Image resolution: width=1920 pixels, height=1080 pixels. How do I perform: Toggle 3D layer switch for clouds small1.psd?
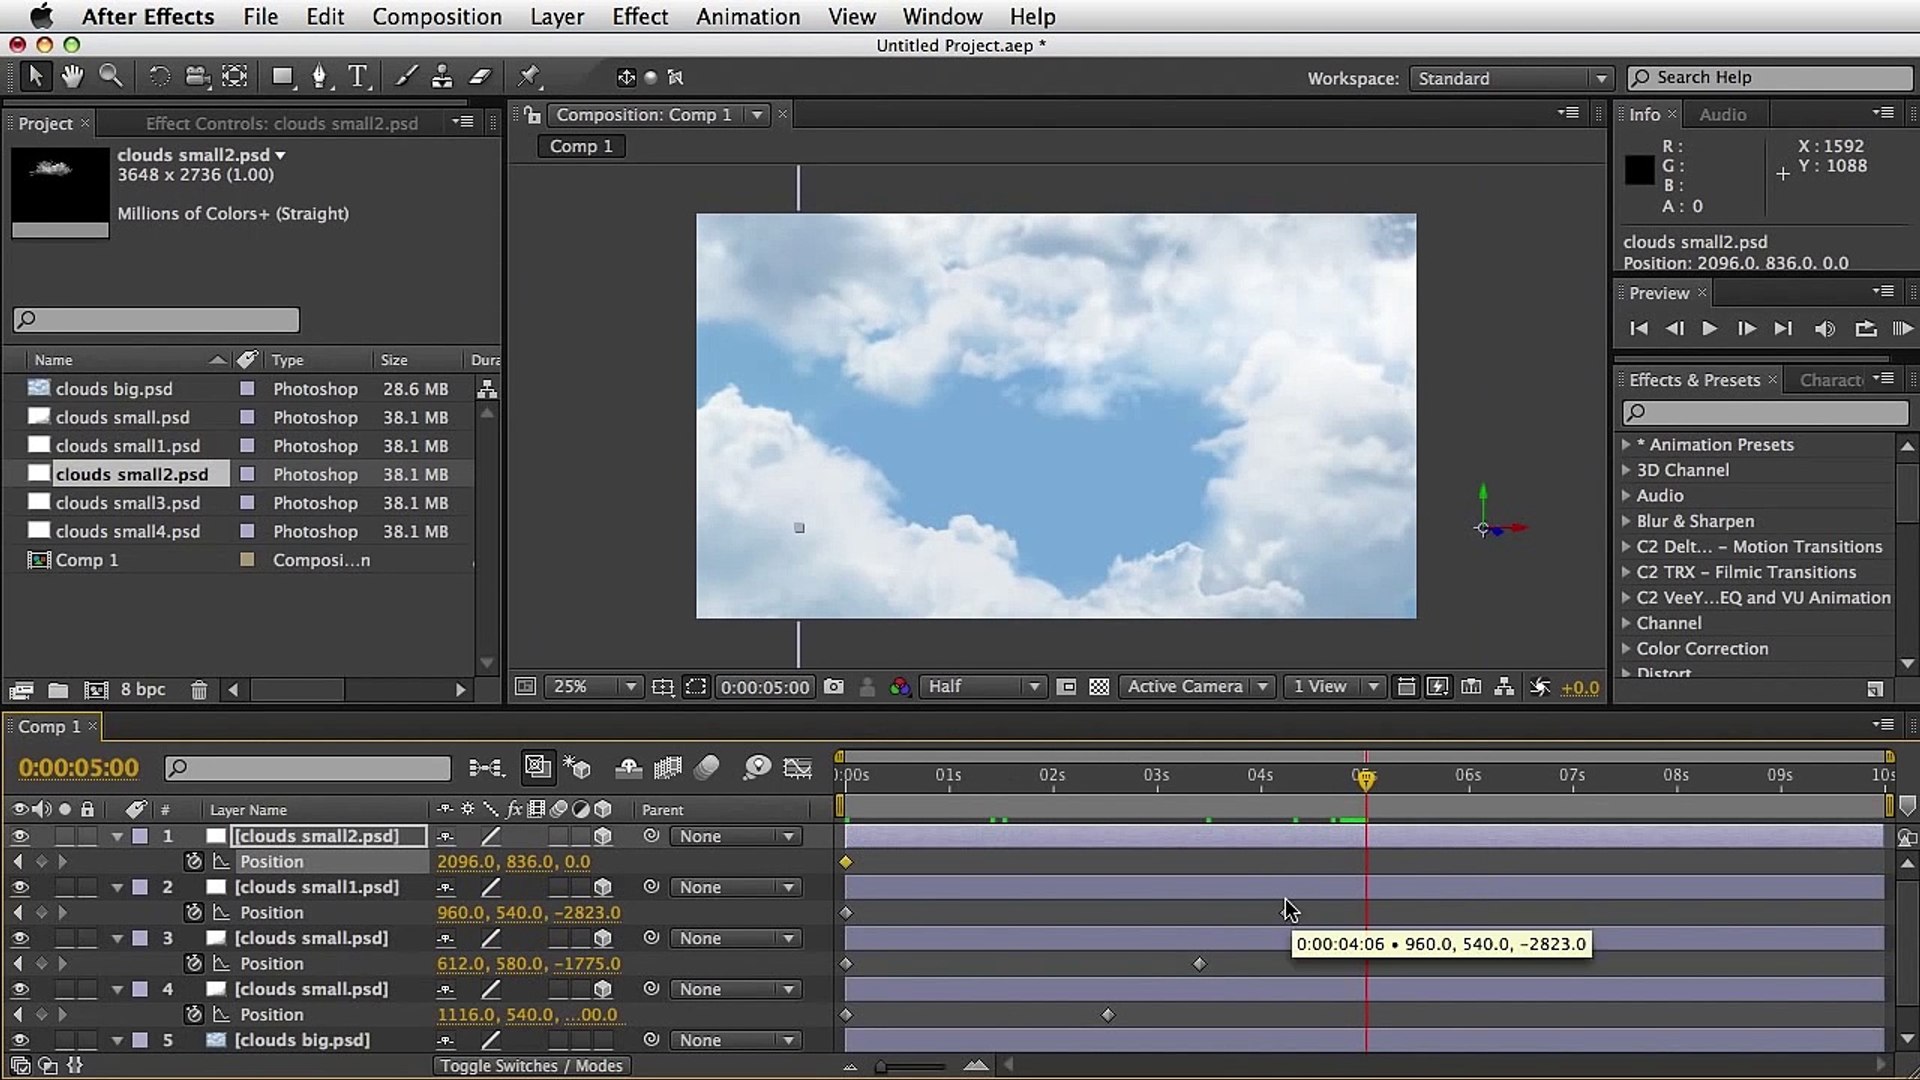[603, 887]
